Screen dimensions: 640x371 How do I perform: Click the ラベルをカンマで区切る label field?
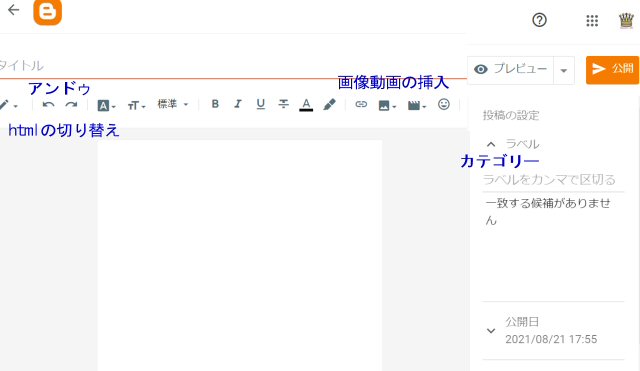(553, 180)
